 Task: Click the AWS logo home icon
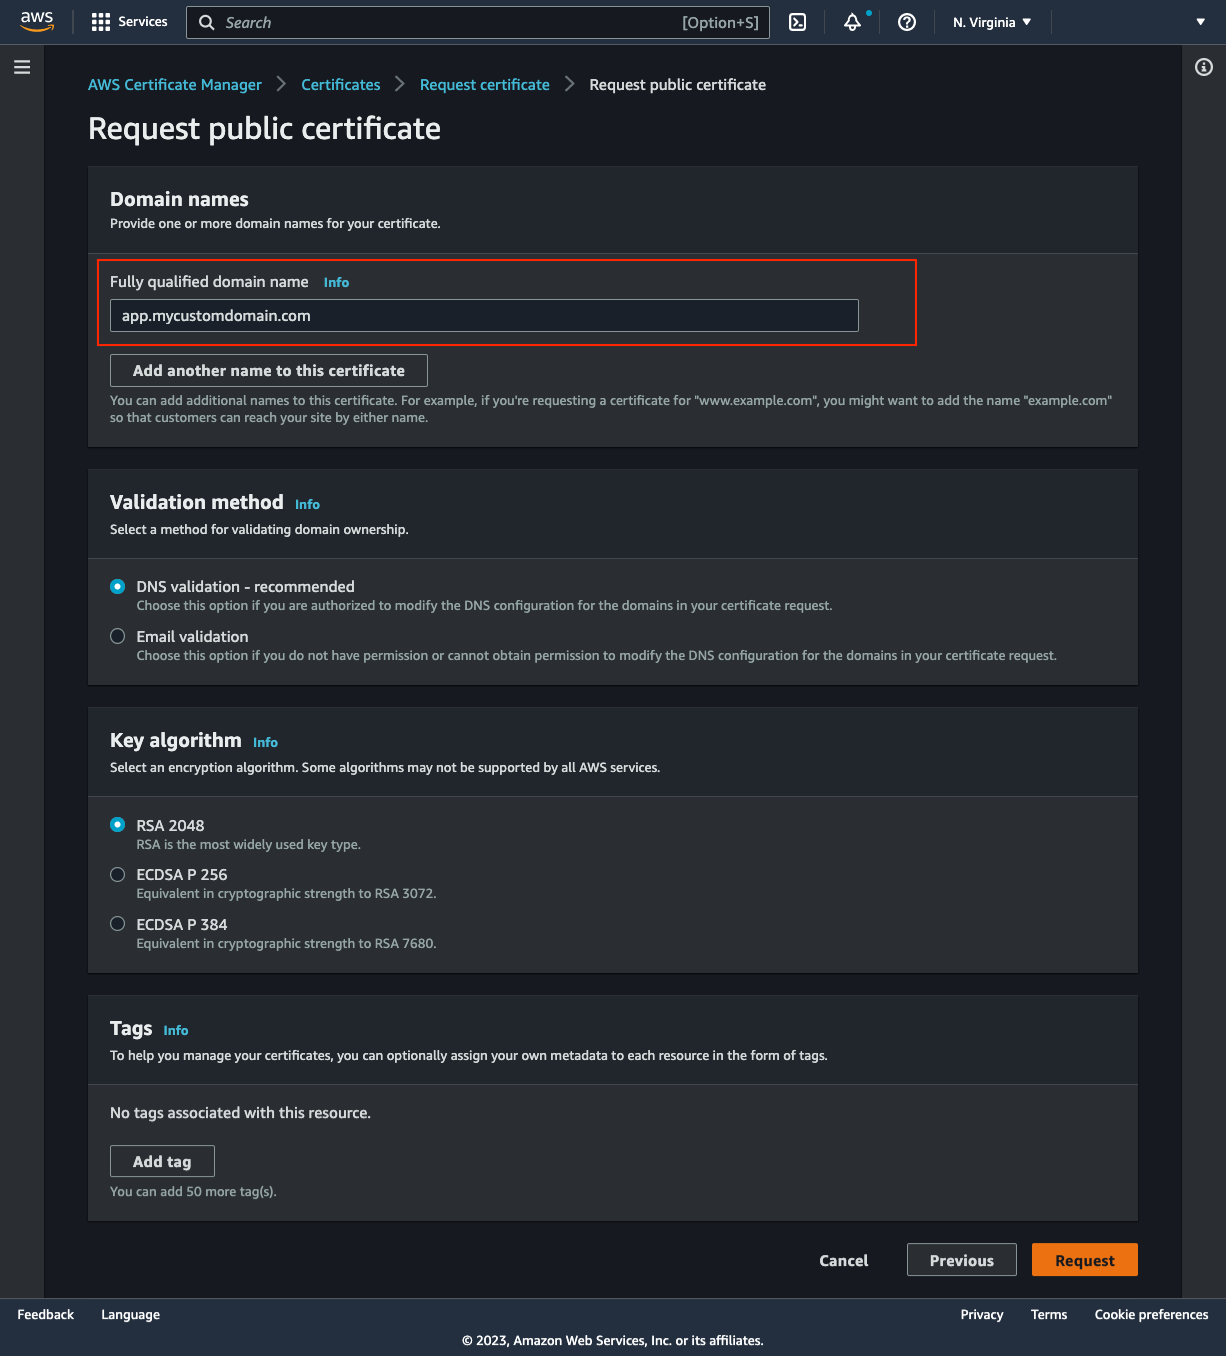tap(37, 22)
